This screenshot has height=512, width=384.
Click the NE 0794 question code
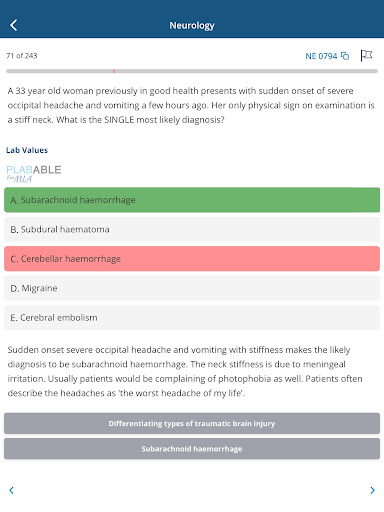click(321, 56)
